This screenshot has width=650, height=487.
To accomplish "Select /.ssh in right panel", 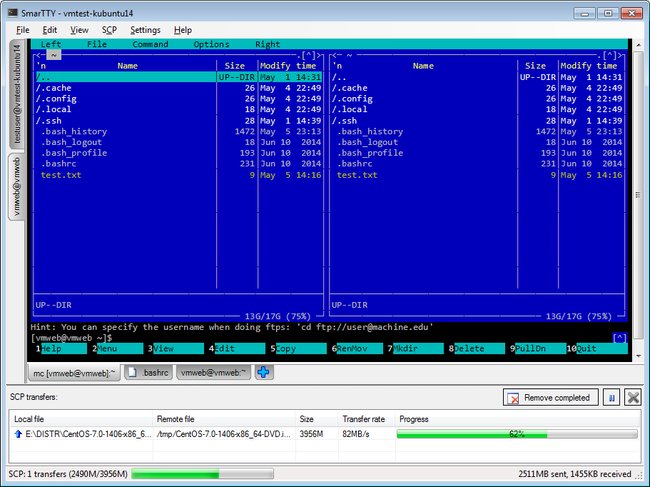I will point(477,121).
